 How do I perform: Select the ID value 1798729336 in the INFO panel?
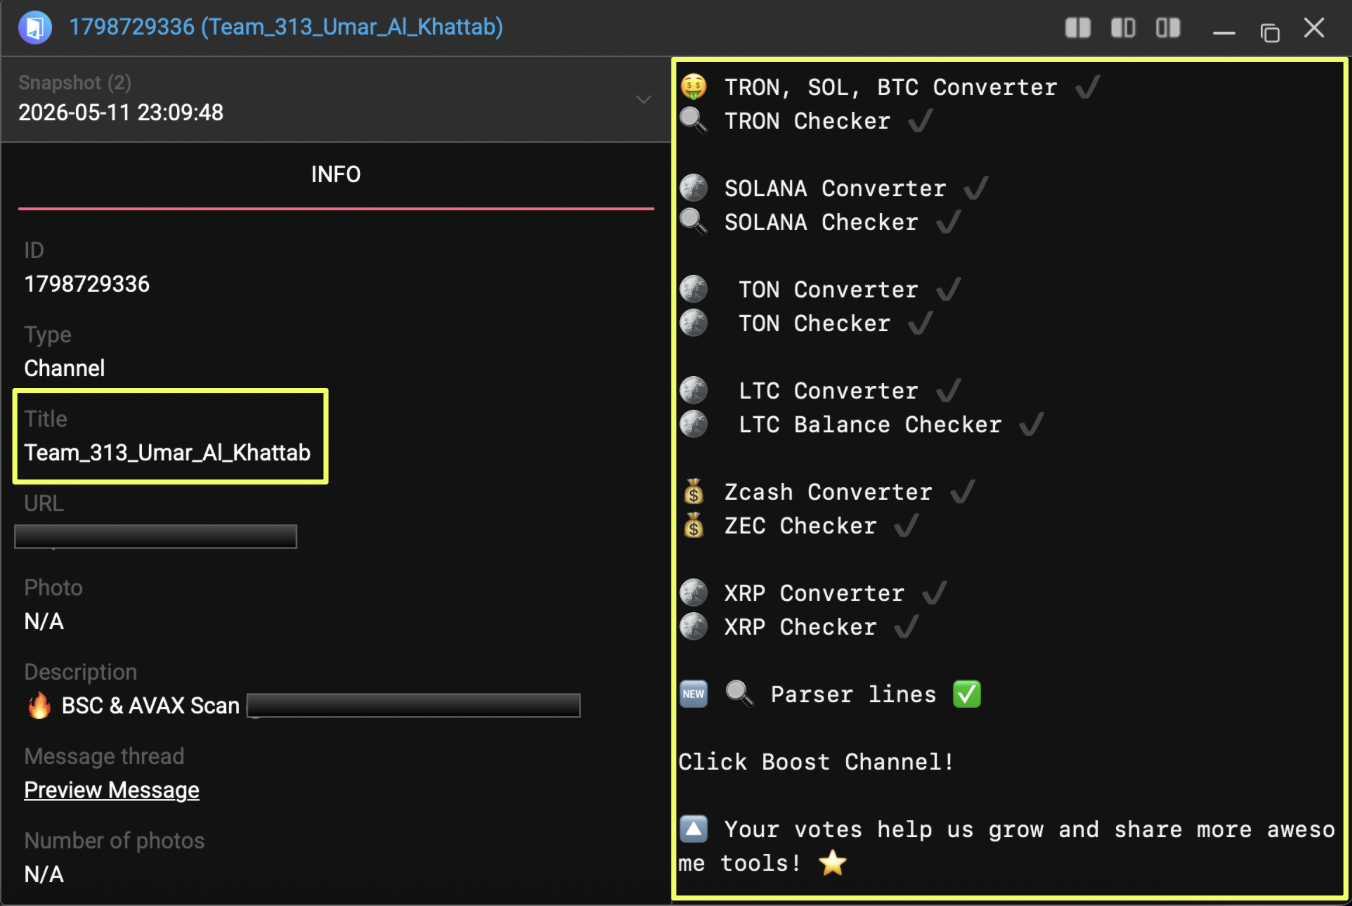[x=87, y=284]
